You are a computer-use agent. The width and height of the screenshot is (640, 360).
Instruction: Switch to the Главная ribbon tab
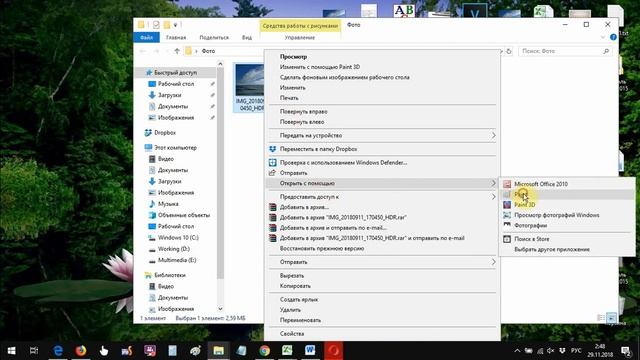(x=176, y=38)
